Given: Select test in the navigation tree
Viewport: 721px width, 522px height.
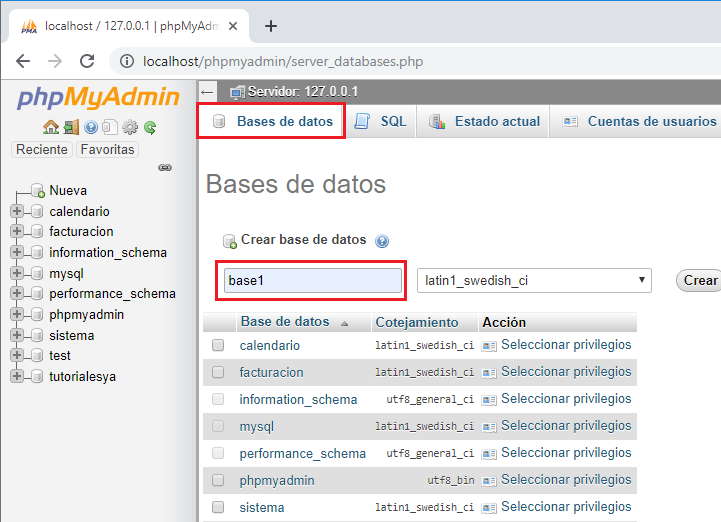Looking at the screenshot, I should click(x=60, y=356).
